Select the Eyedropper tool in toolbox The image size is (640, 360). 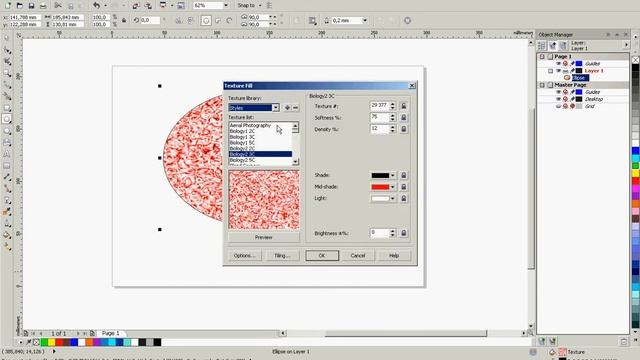pyautogui.click(x=7, y=212)
